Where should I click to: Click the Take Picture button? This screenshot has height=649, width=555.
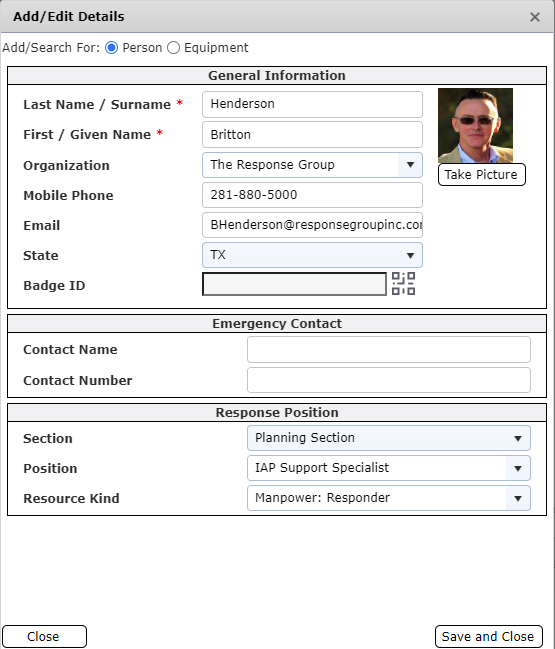tap(482, 175)
